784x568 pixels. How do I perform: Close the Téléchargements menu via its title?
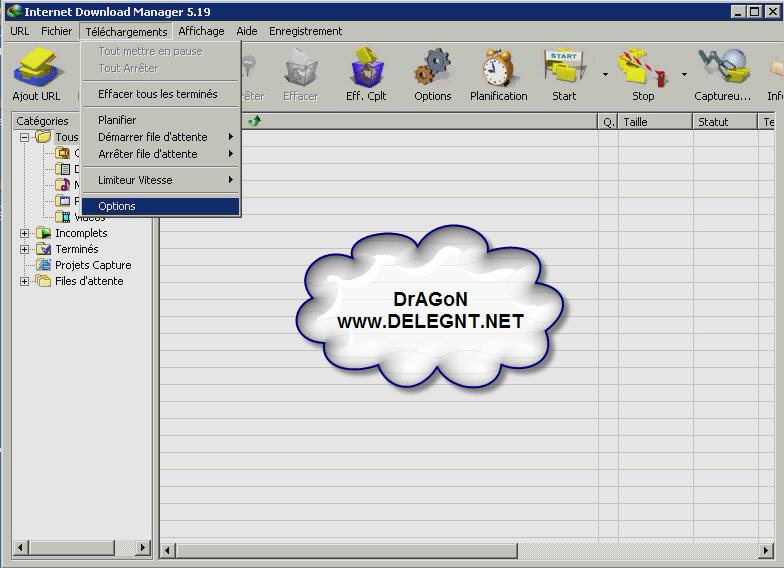tap(126, 32)
